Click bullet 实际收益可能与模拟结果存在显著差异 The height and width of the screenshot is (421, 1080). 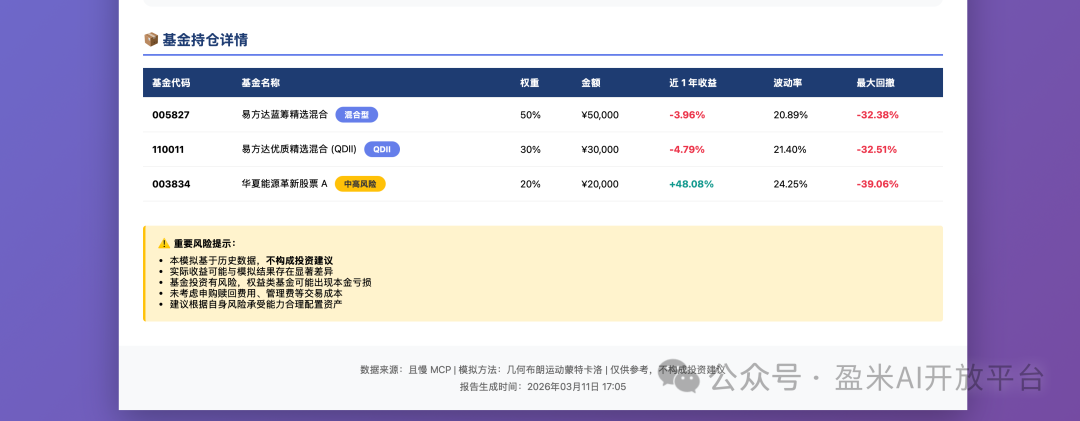click(x=251, y=271)
